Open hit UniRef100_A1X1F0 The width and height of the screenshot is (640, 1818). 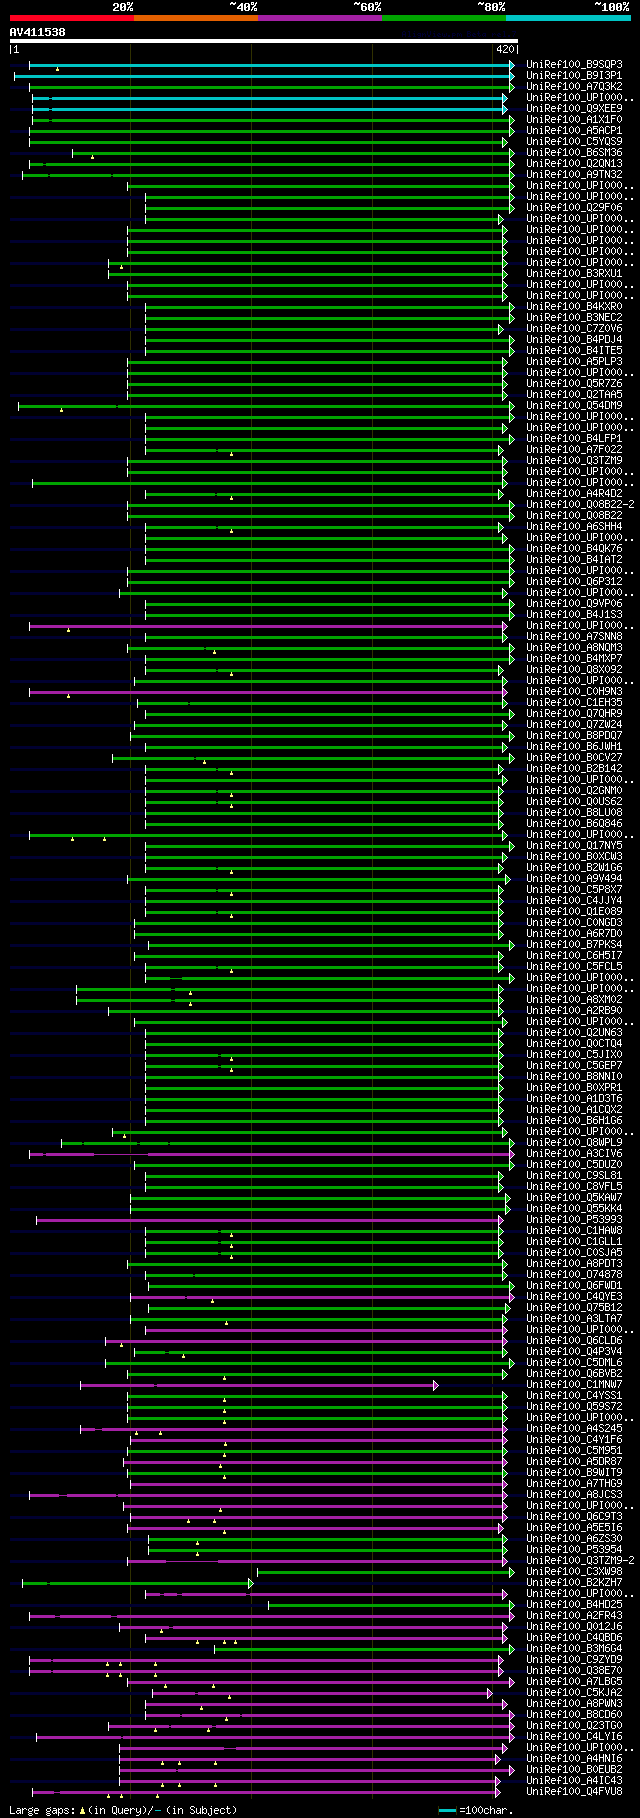tap(574, 119)
